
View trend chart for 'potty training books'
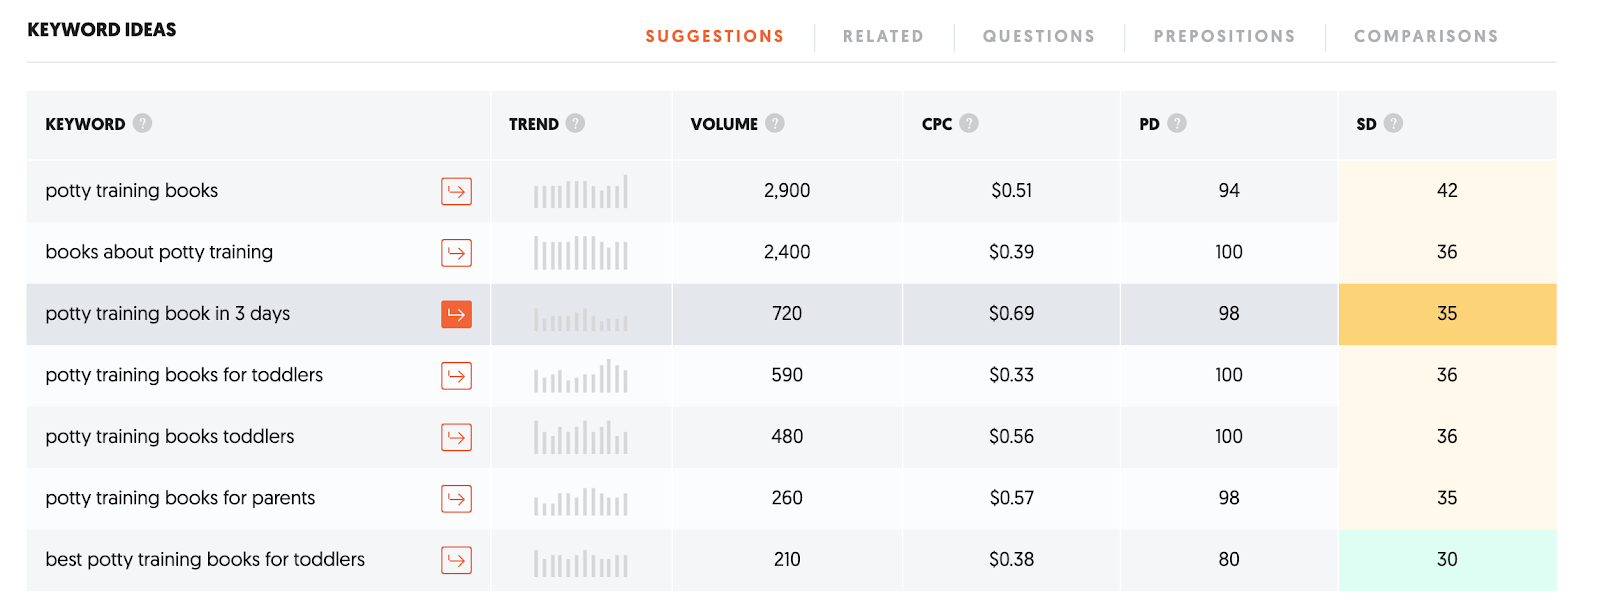(581, 191)
